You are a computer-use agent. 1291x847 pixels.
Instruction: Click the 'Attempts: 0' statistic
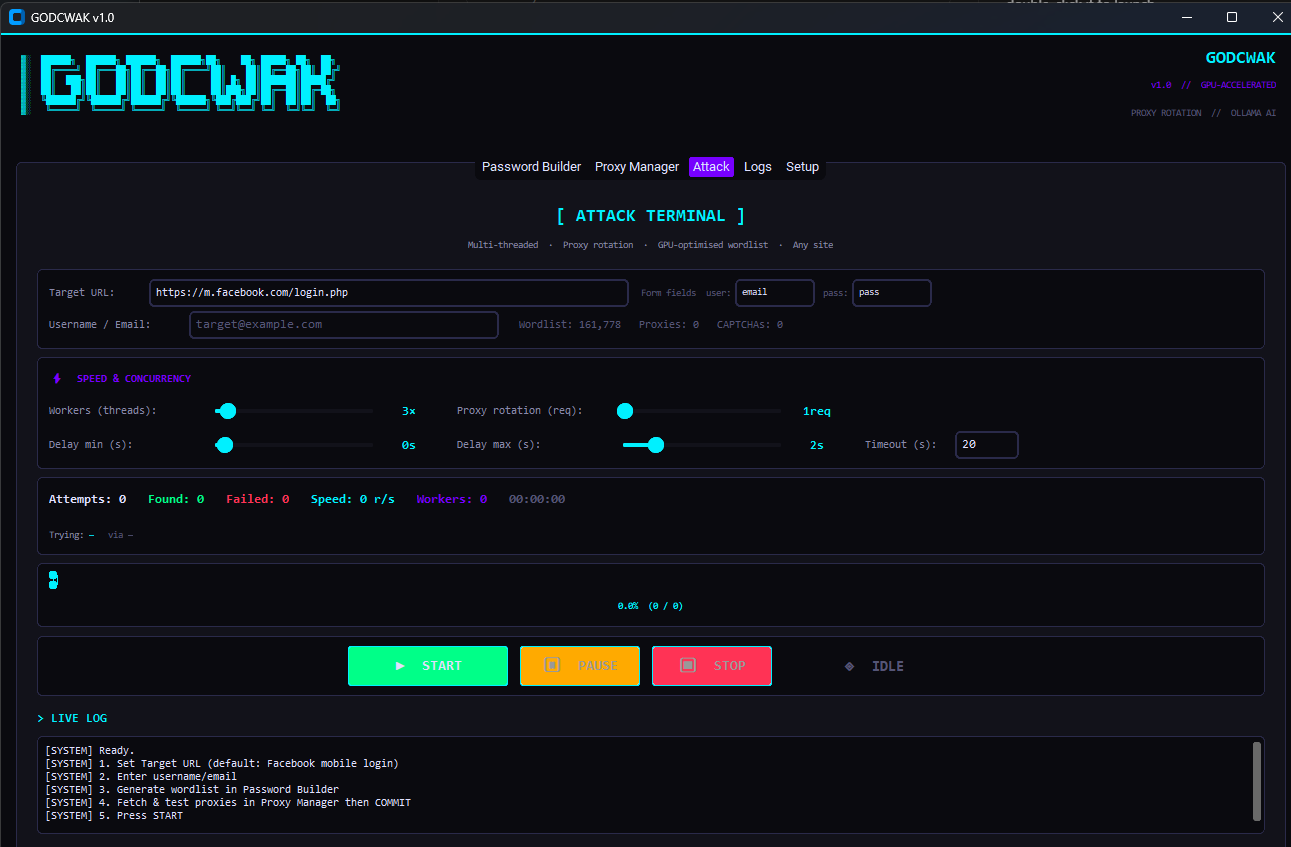pyautogui.click(x=88, y=499)
